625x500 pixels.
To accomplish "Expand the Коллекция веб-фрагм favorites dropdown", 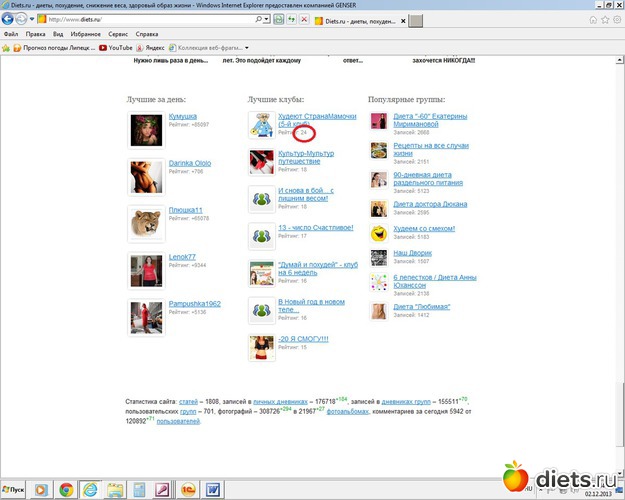I will tap(247, 47).
